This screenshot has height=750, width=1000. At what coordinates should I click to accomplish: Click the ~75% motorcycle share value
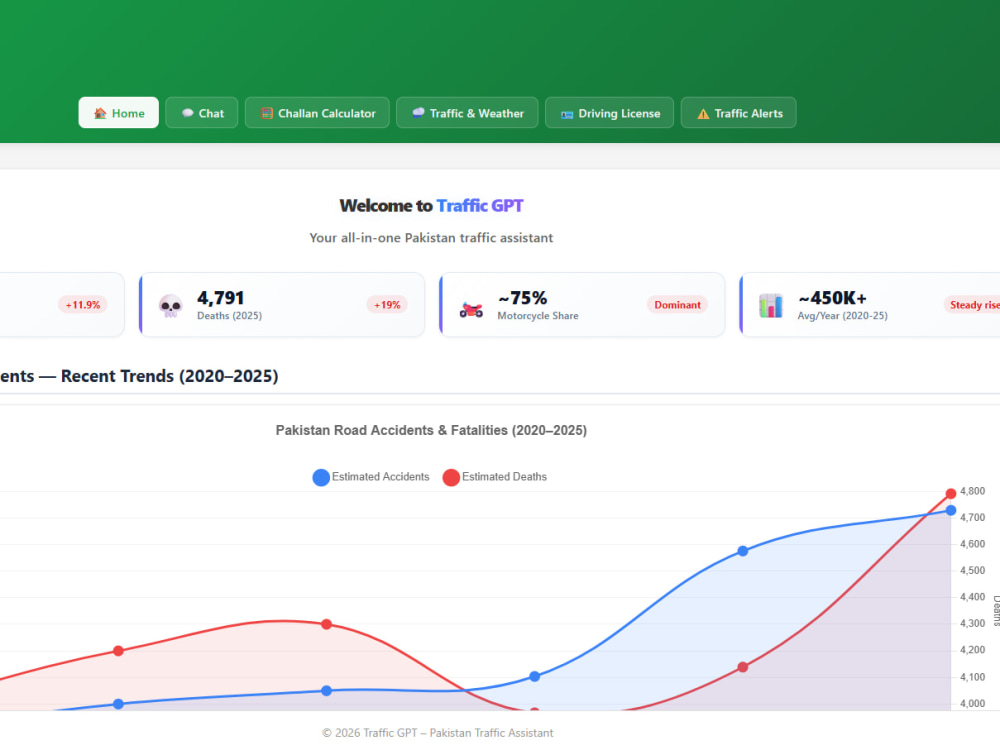click(x=522, y=298)
